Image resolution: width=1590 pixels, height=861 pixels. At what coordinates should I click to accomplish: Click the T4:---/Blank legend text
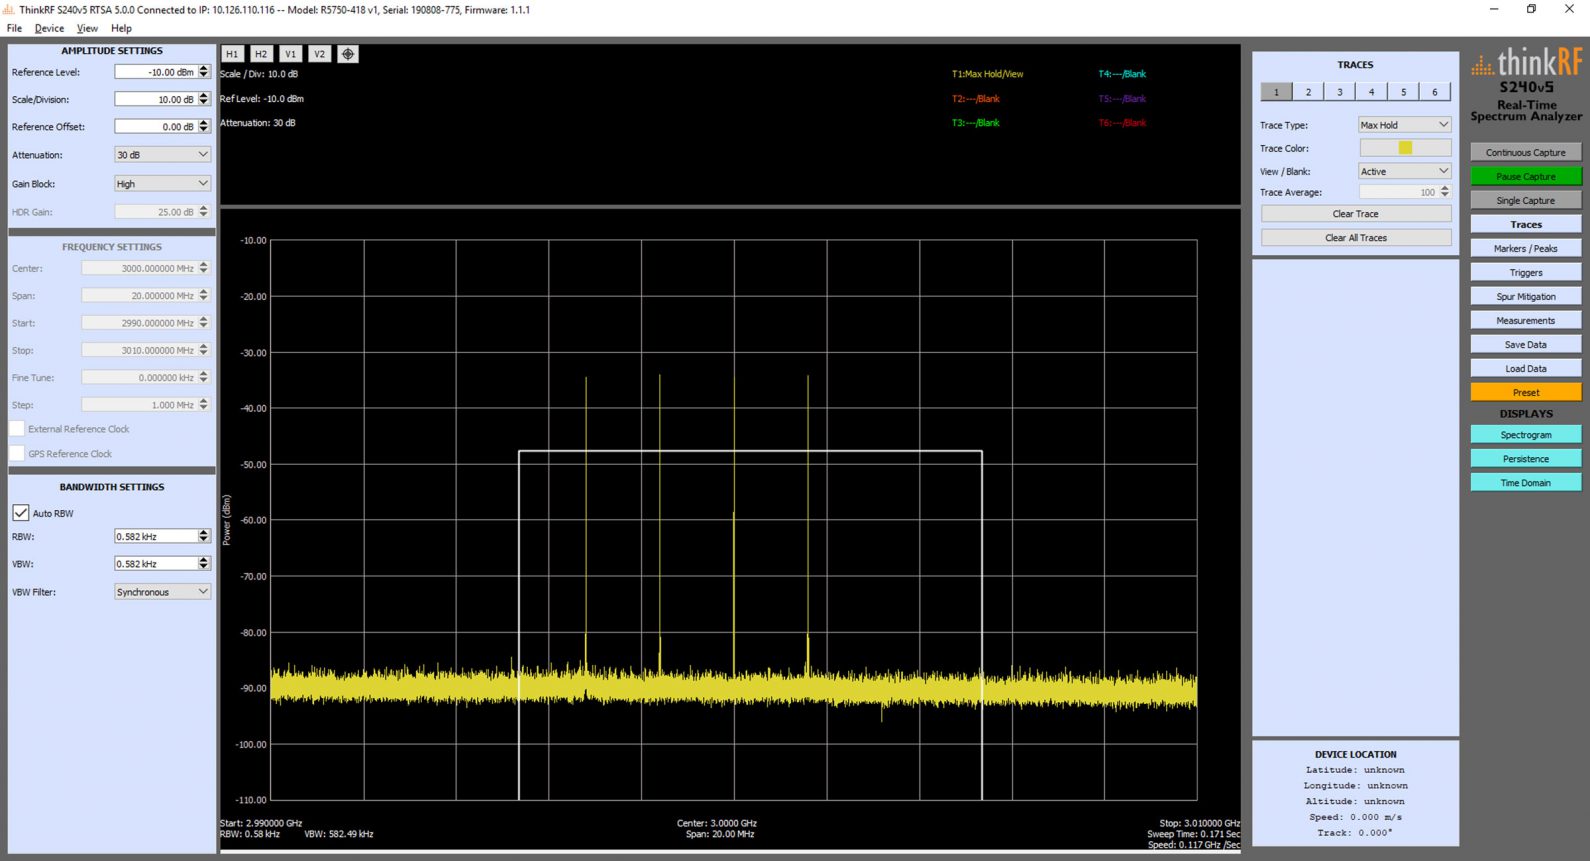(1122, 74)
